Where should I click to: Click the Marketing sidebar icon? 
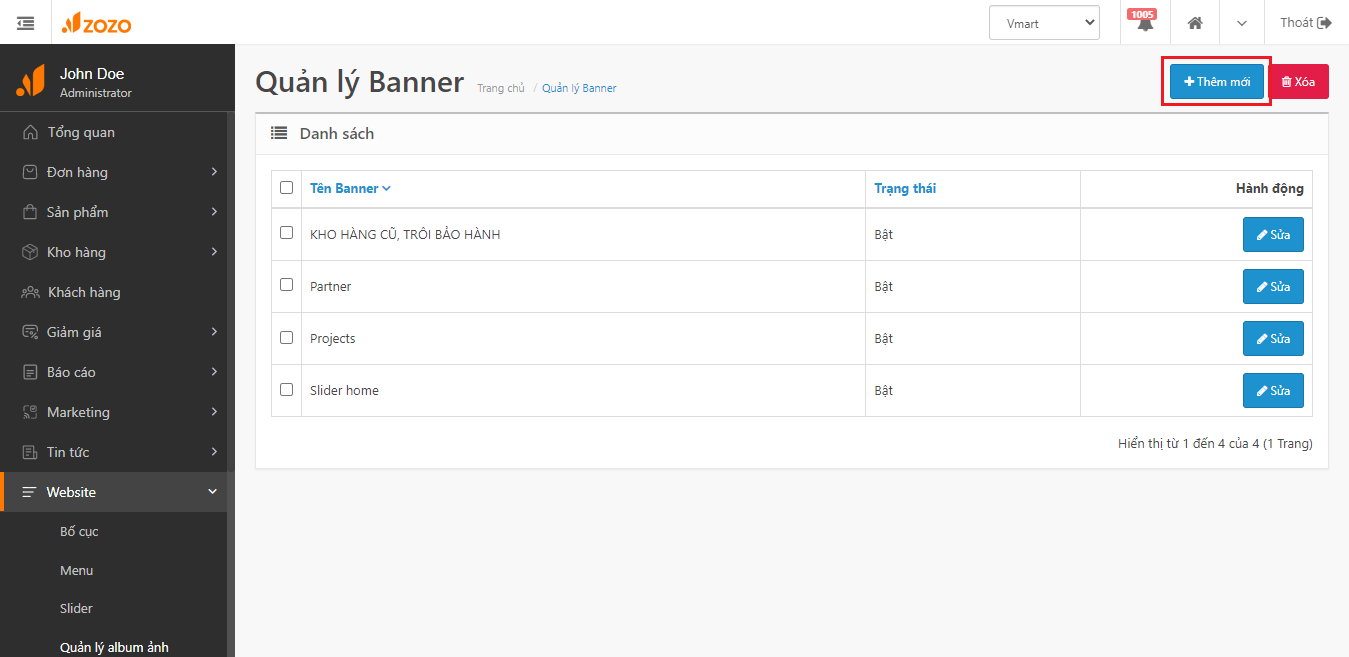(30, 412)
